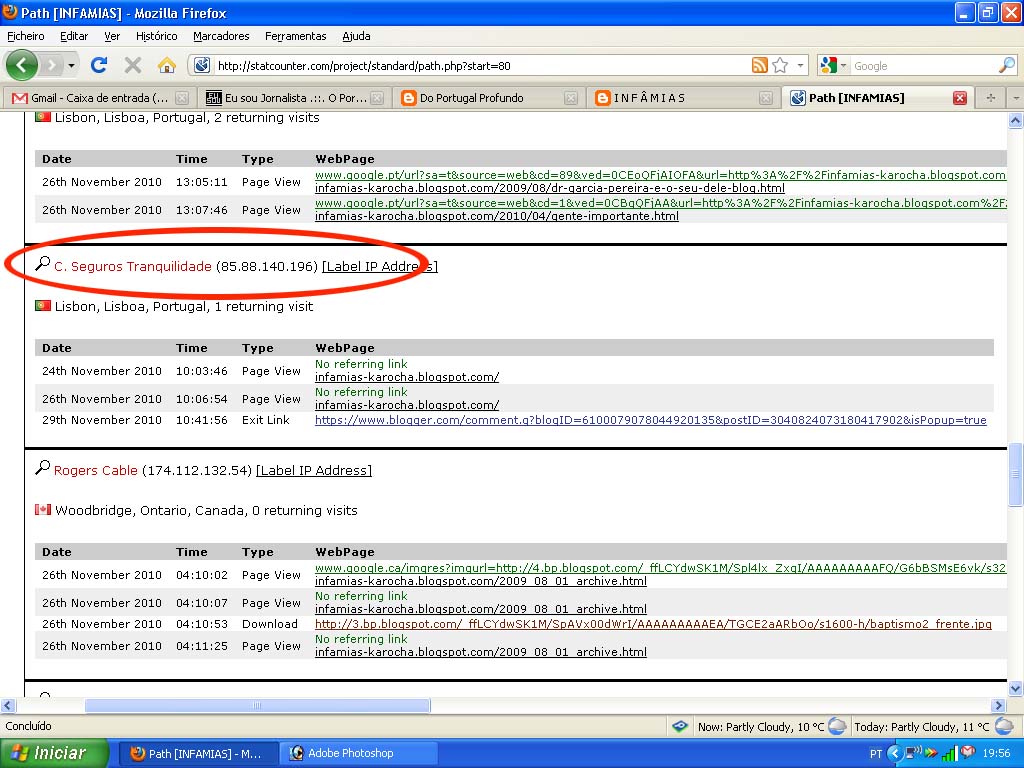Click Label IP Address for 85.88.140.196
Image resolution: width=1024 pixels, height=768 pixels.
pyautogui.click(x=379, y=266)
